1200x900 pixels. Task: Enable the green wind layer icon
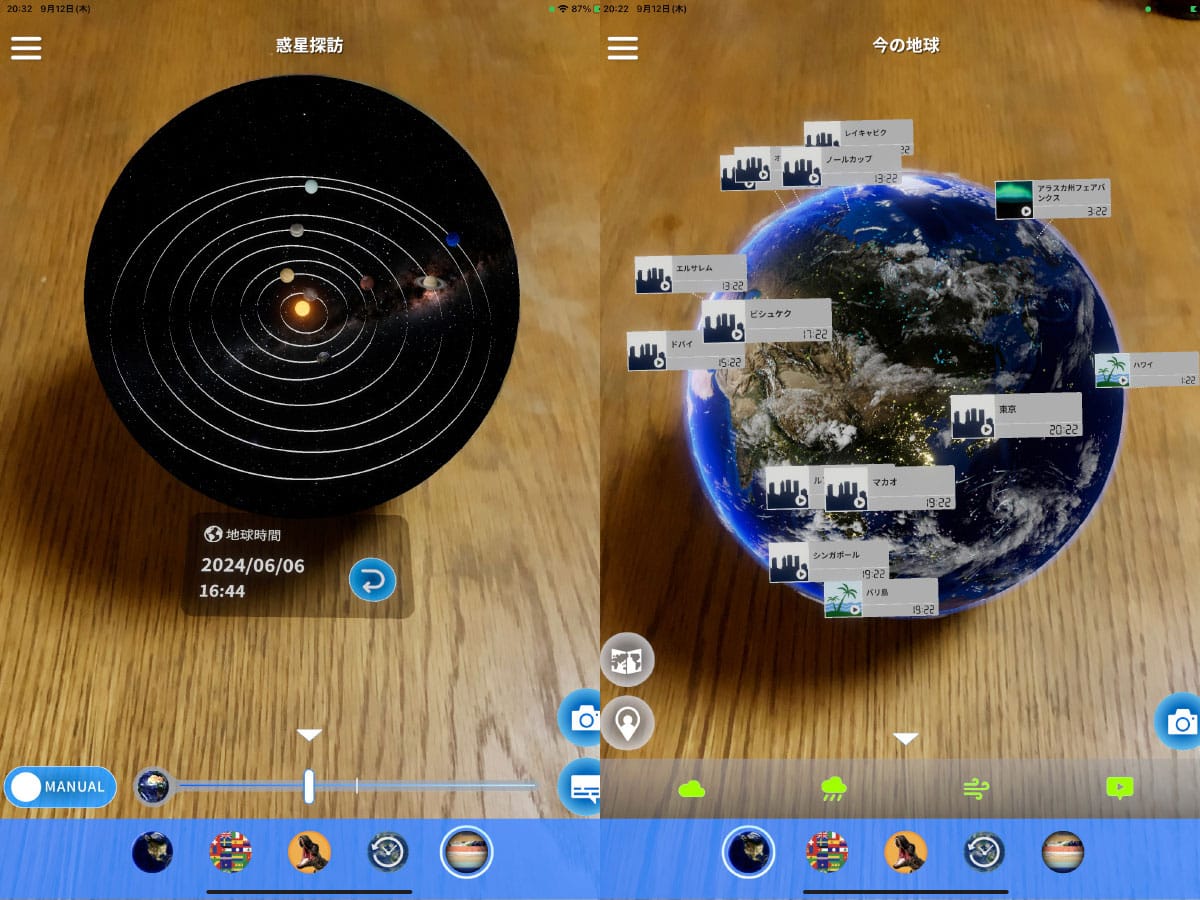[x=975, y=789]
